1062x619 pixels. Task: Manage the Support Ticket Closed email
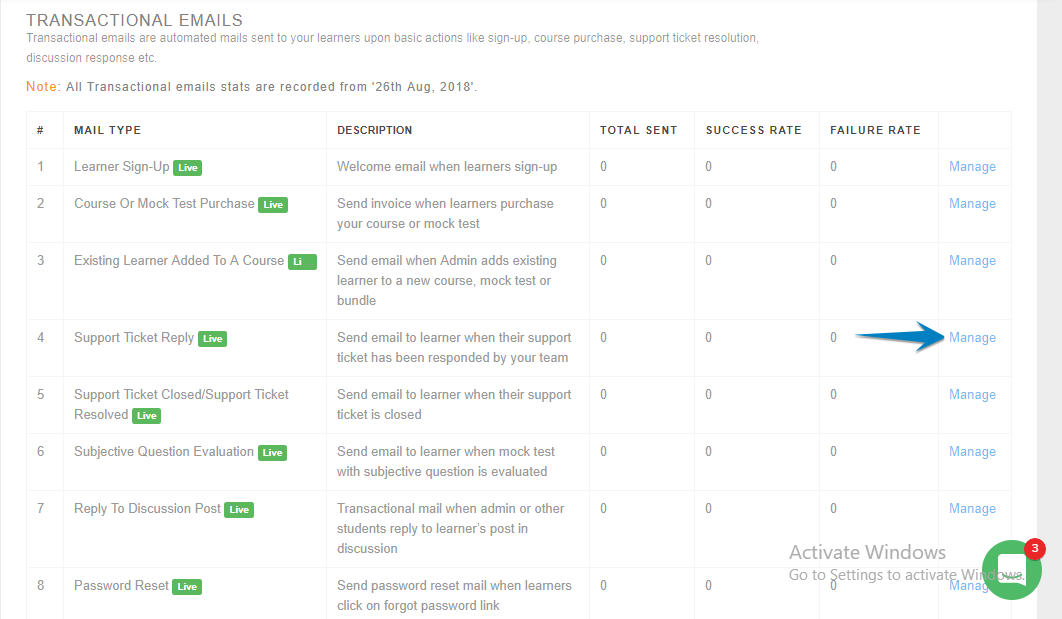pyautogui.click(x=972, y=395)
